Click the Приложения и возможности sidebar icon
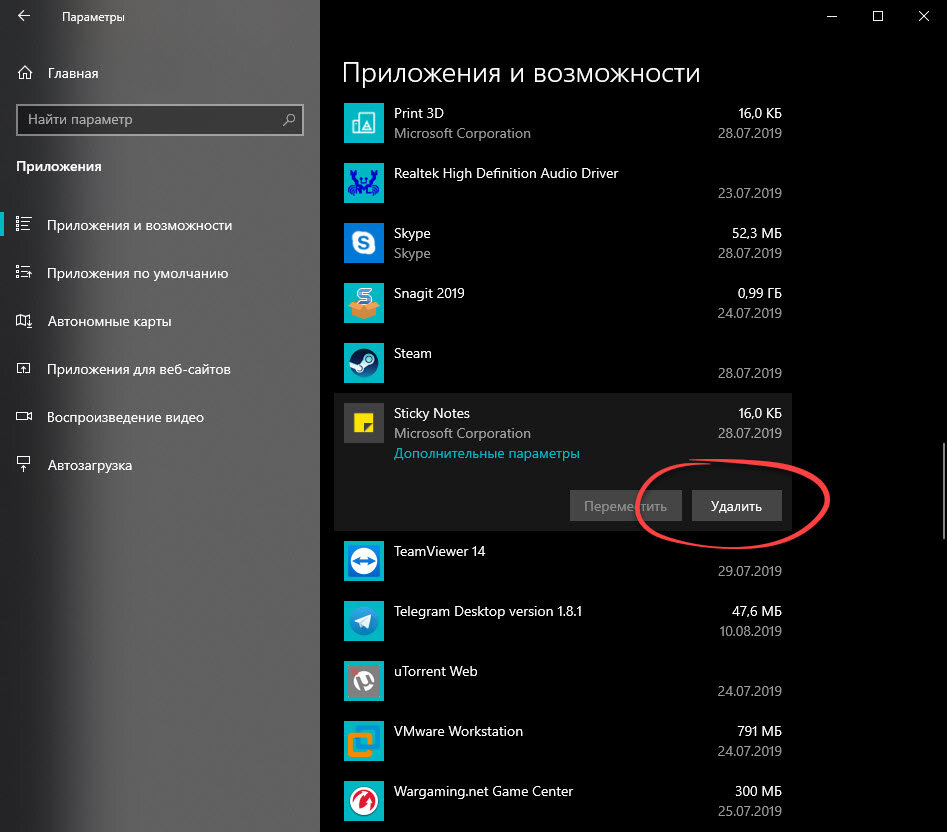Viewport: 947px width, 832px height. click(24, 224)
